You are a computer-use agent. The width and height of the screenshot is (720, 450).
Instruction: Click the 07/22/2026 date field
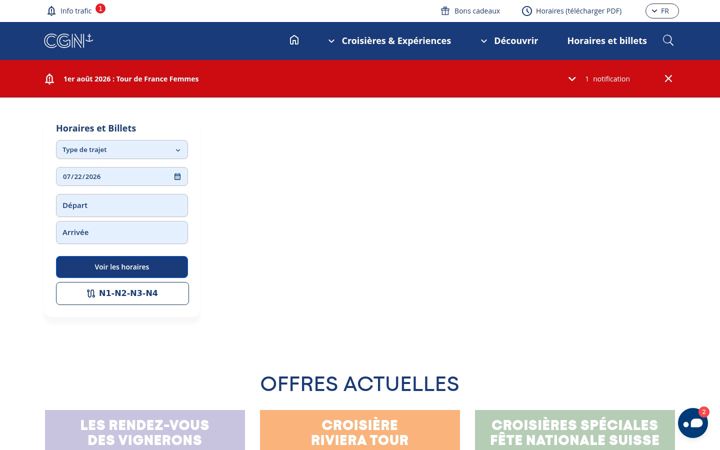tap(122, 176)
